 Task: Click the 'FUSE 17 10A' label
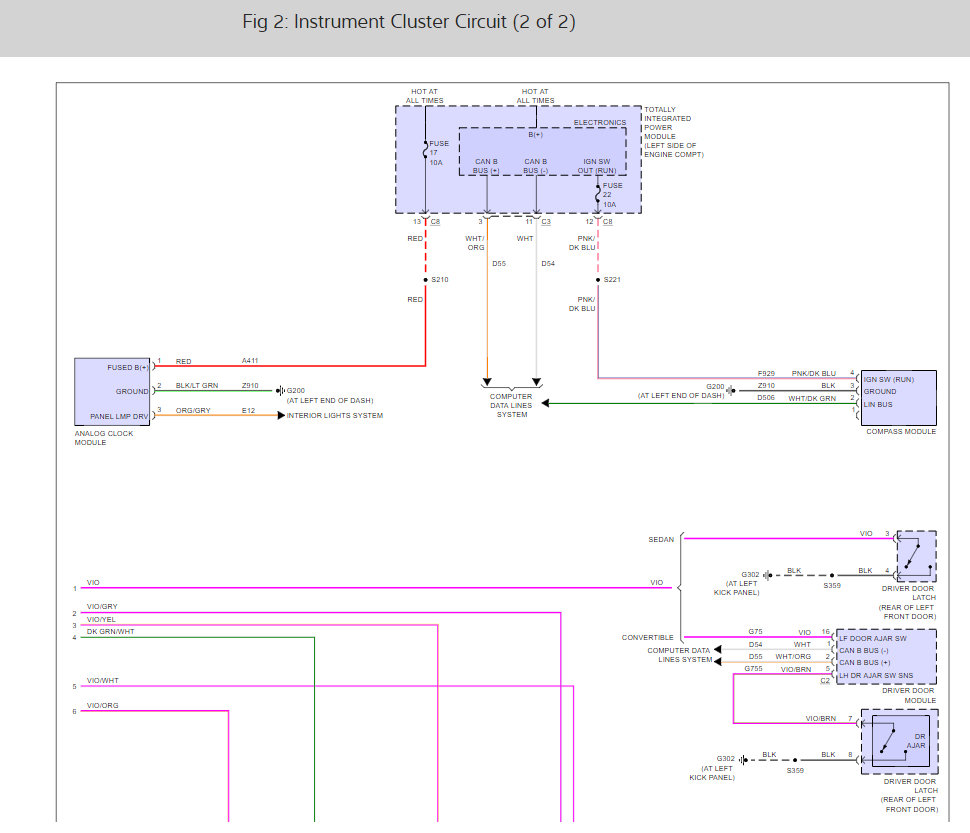tap(439, 153)
